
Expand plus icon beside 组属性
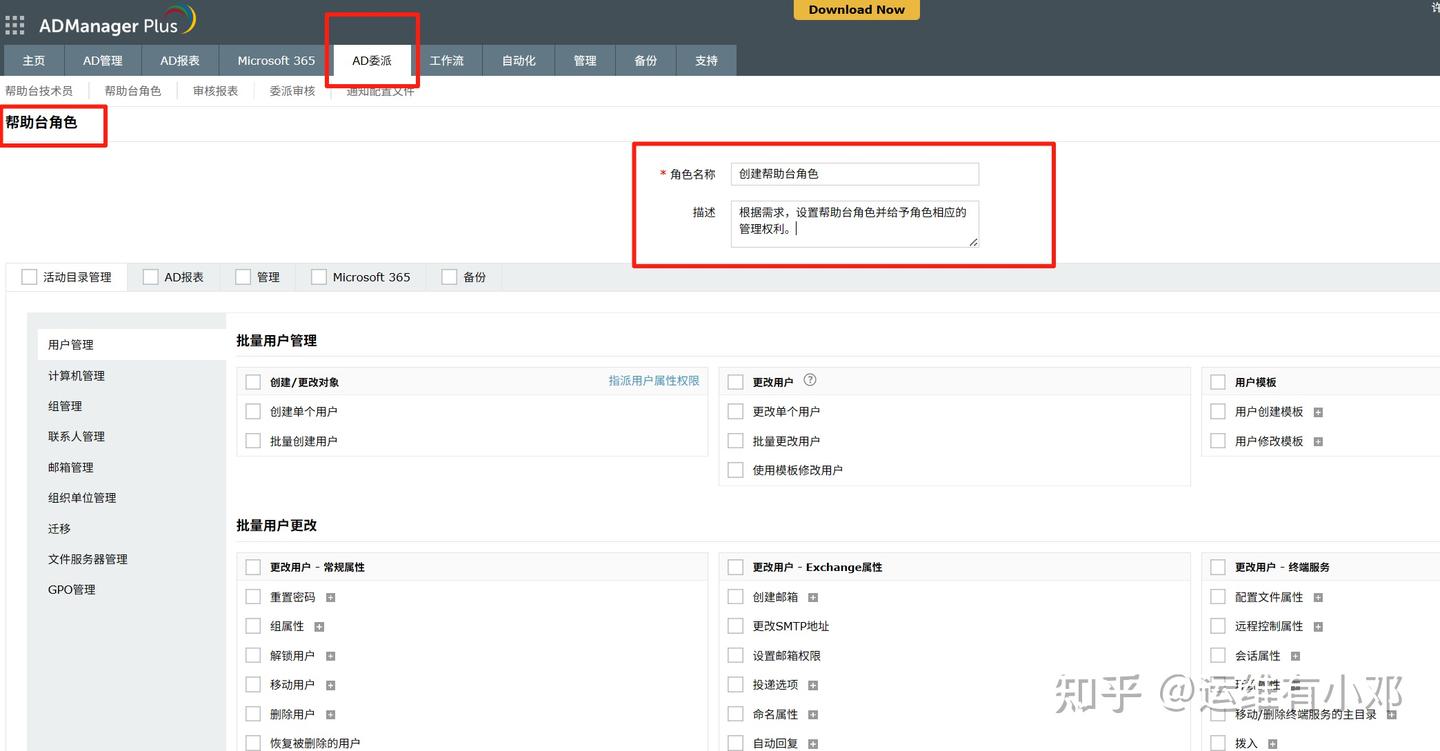(319, 627)
